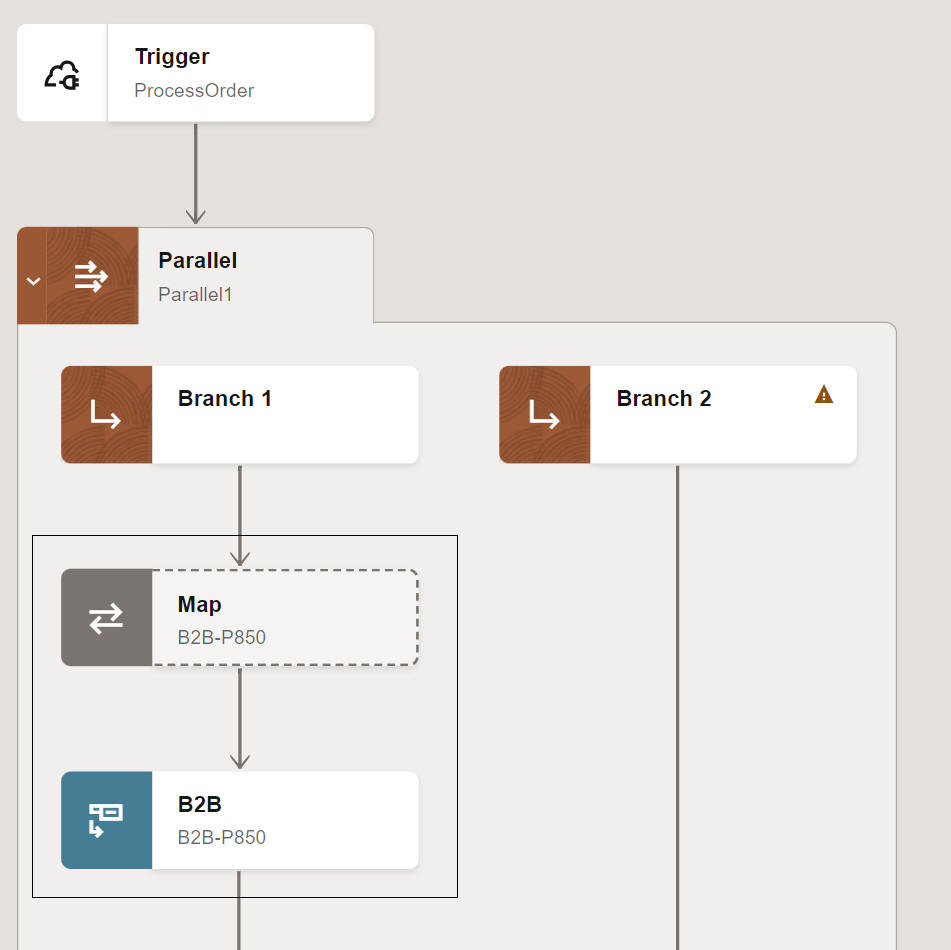
Task: Click the Branch 2 arrow icon
Action: click(544, 414)
